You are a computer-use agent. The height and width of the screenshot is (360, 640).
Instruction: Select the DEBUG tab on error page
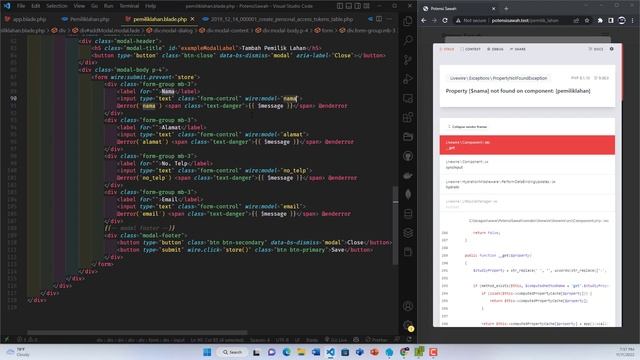(495, 49)
